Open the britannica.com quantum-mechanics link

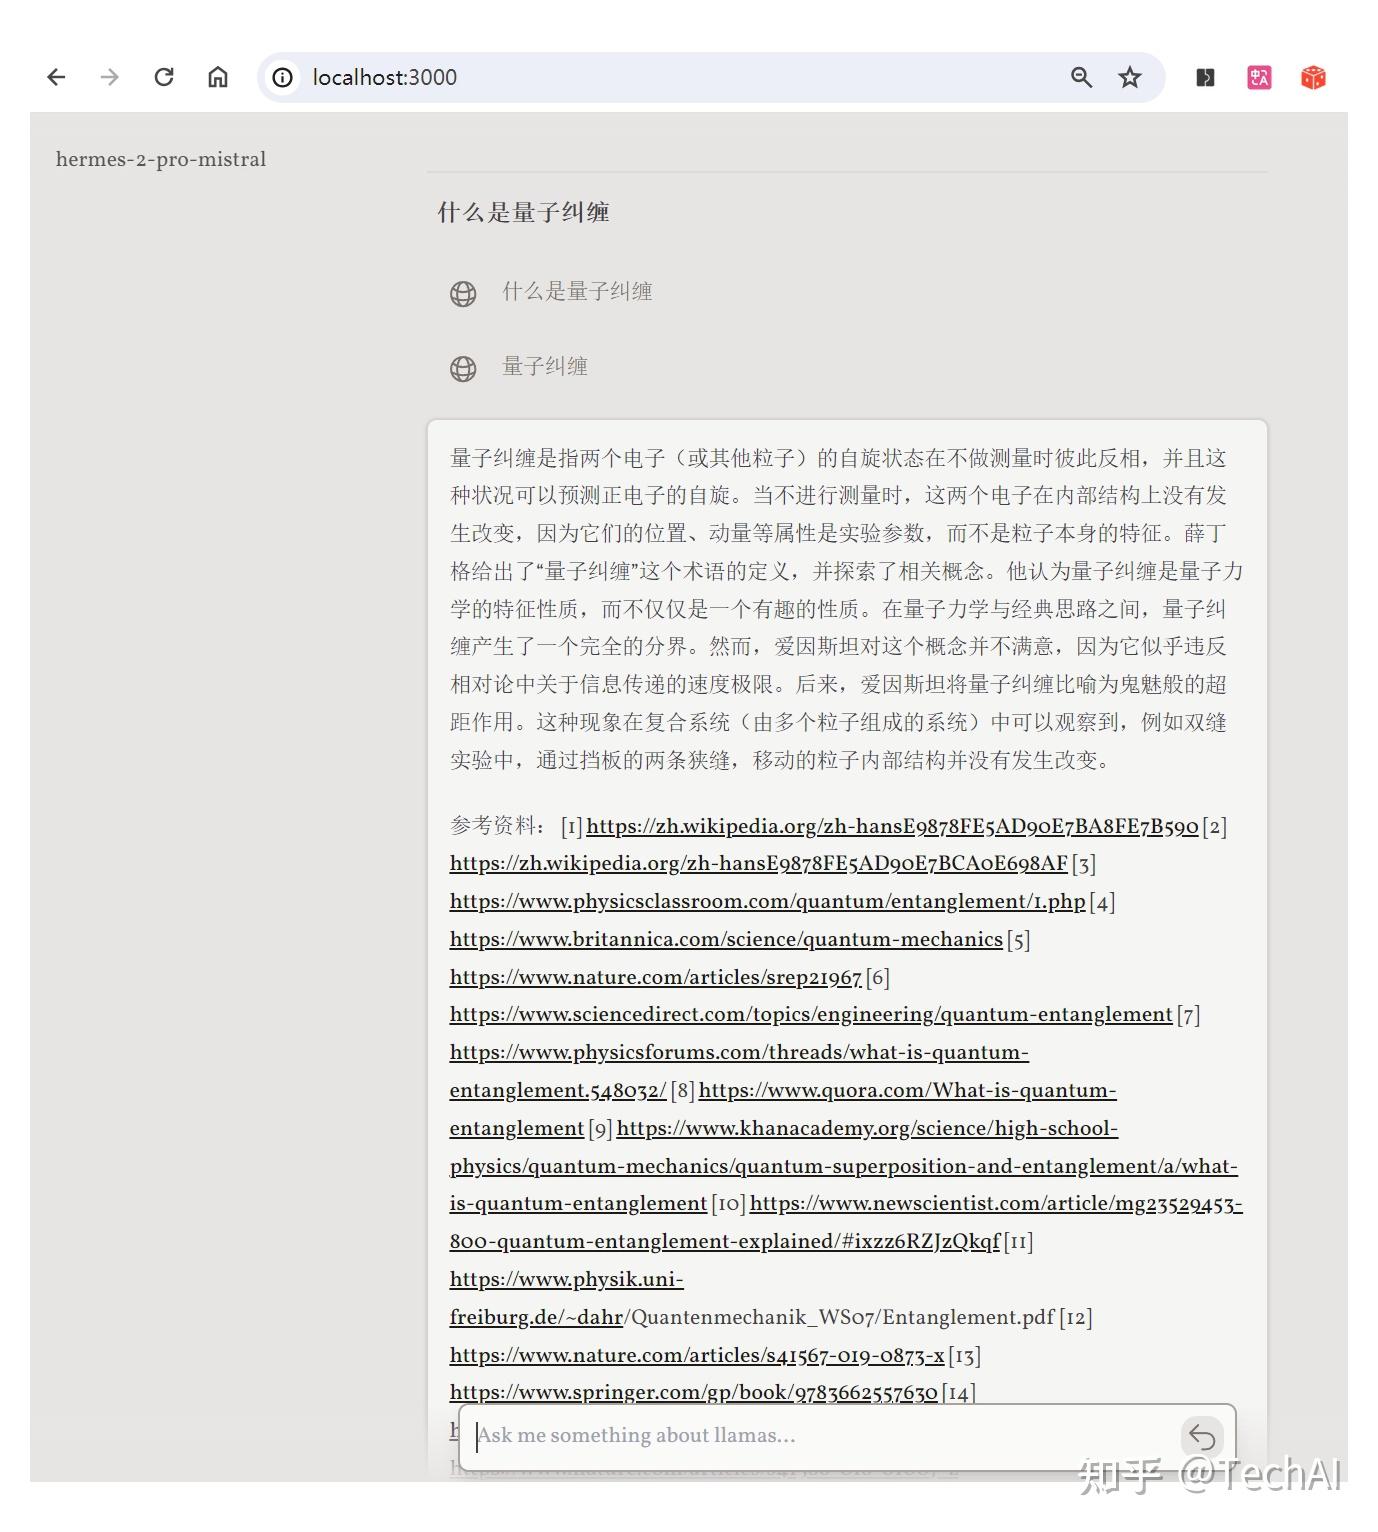pos(726,939)
